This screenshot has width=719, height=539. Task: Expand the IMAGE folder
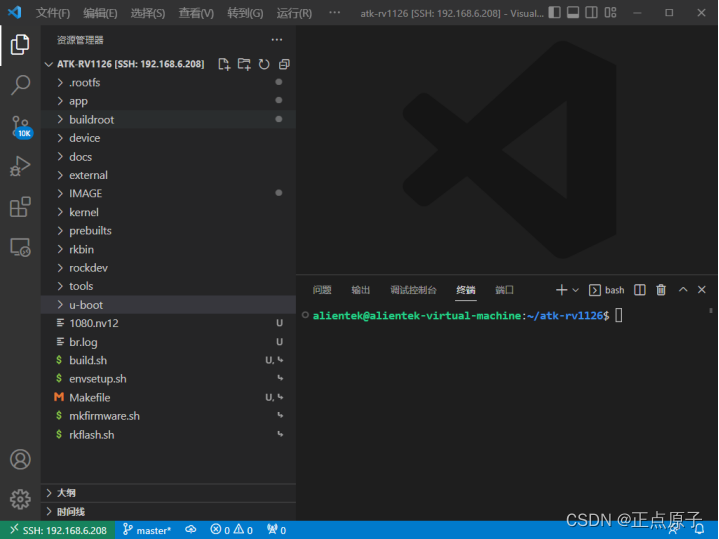point(168,194)
